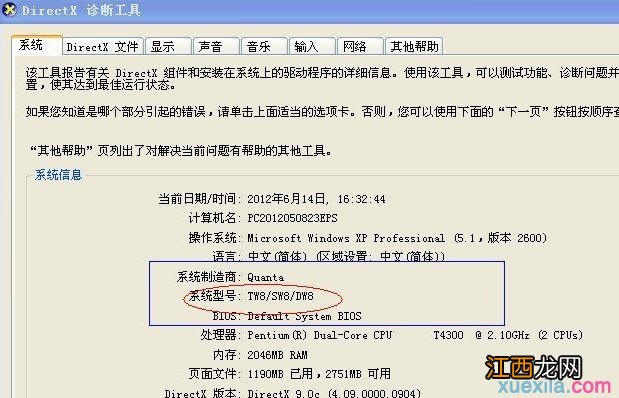Click the manufacturer value Quanta
The image size is (619, 398).
265,277
